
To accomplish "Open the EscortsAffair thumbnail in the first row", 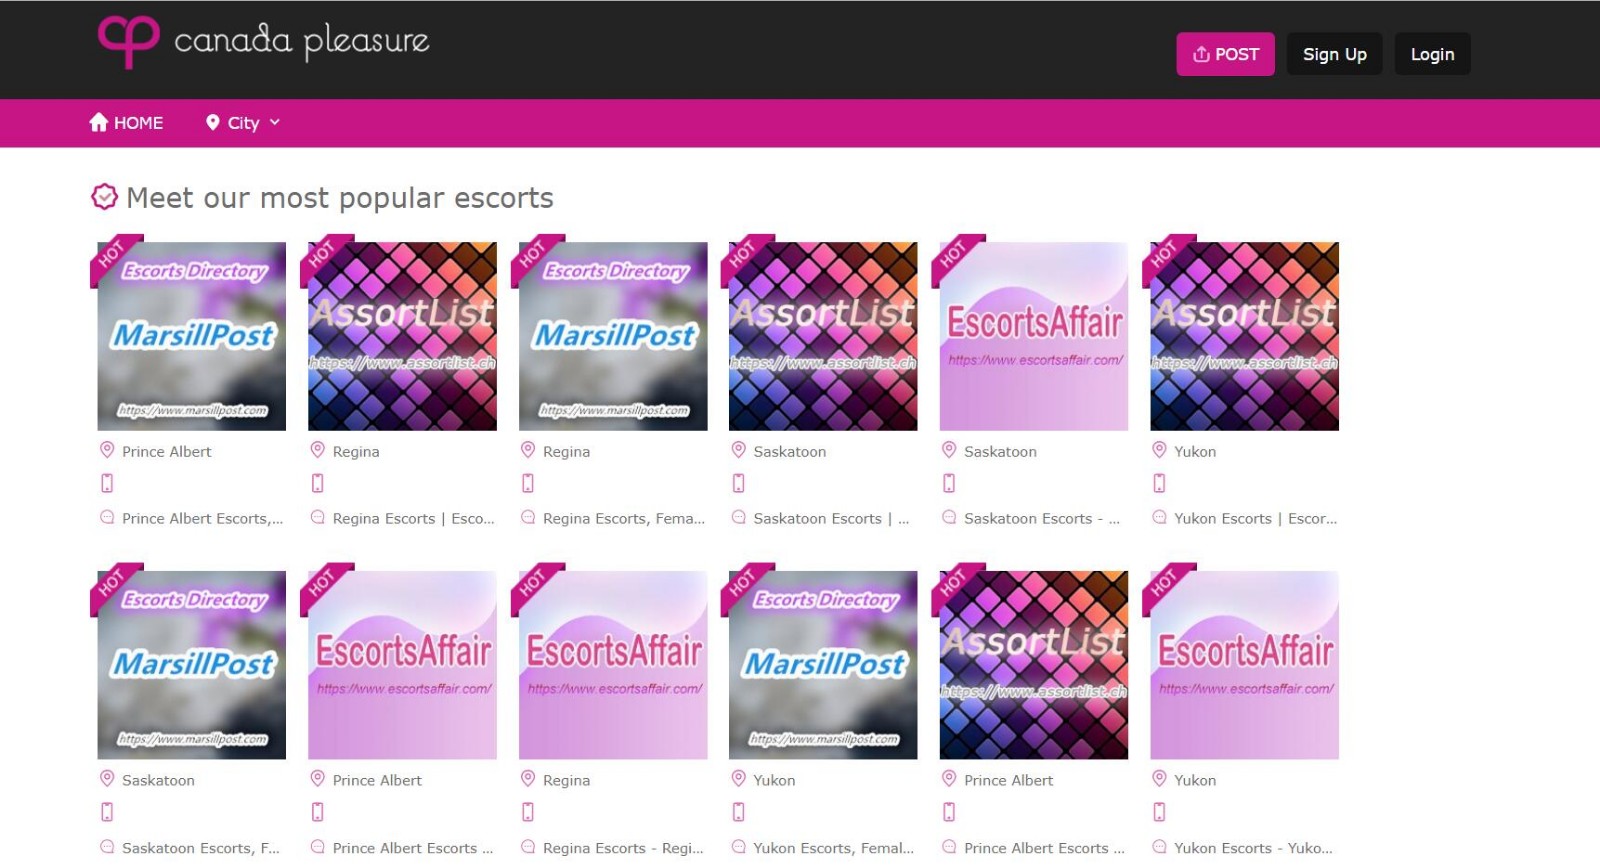I will (x=1034, y=336).
